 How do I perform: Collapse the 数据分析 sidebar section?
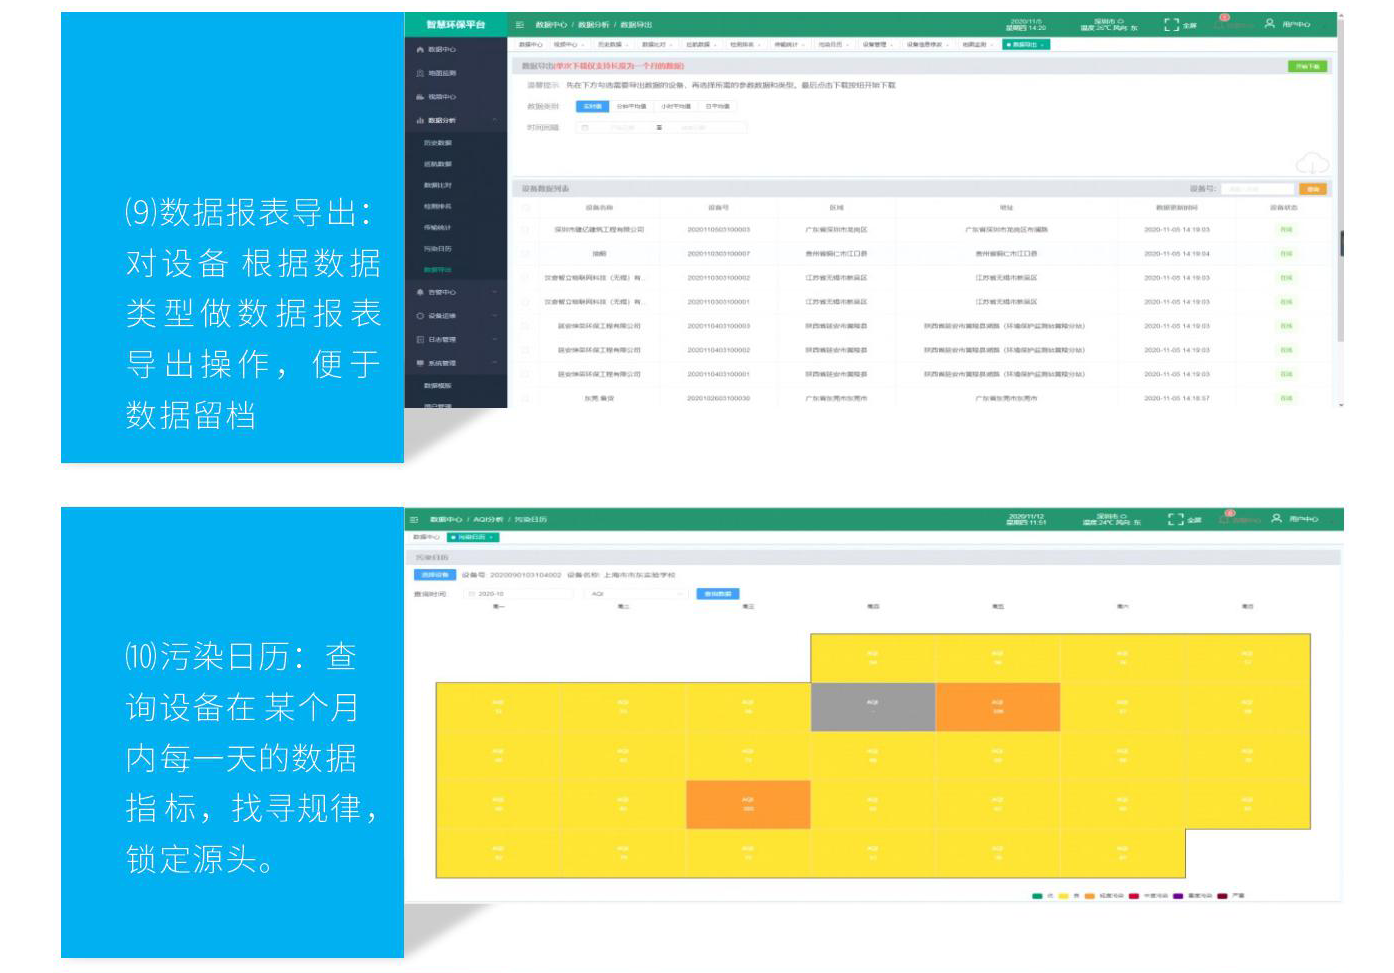[494, 120]
